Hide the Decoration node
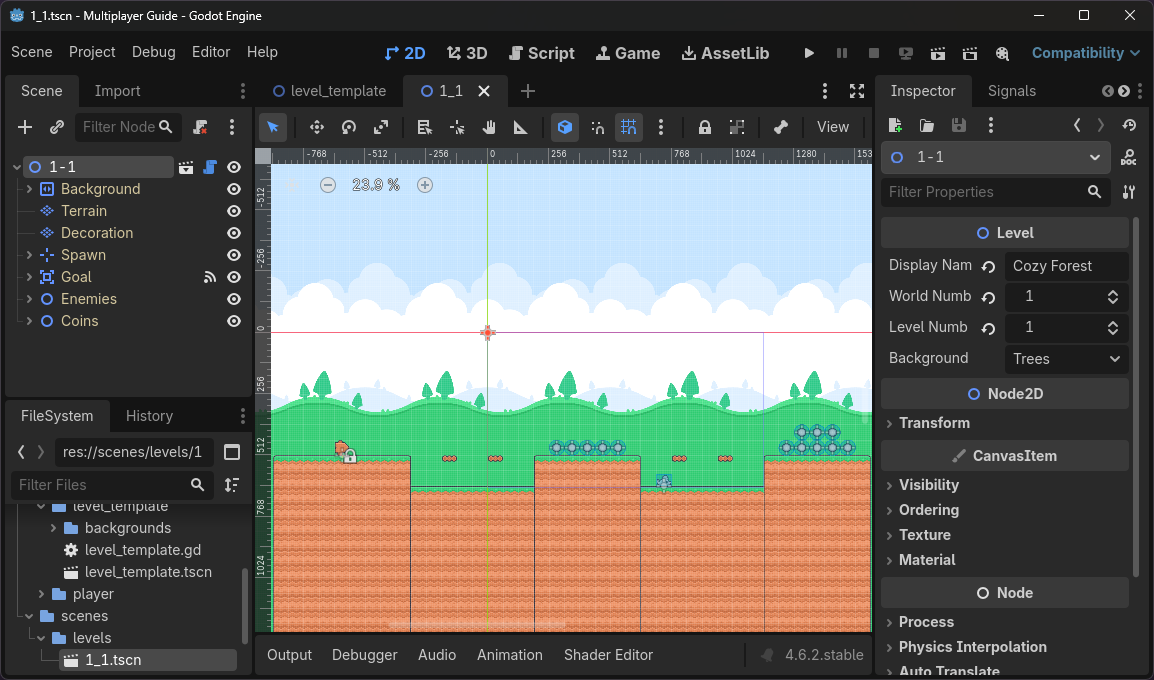Image resolution: width=1154 pixels, height=680 pixels. coord(234,233)
